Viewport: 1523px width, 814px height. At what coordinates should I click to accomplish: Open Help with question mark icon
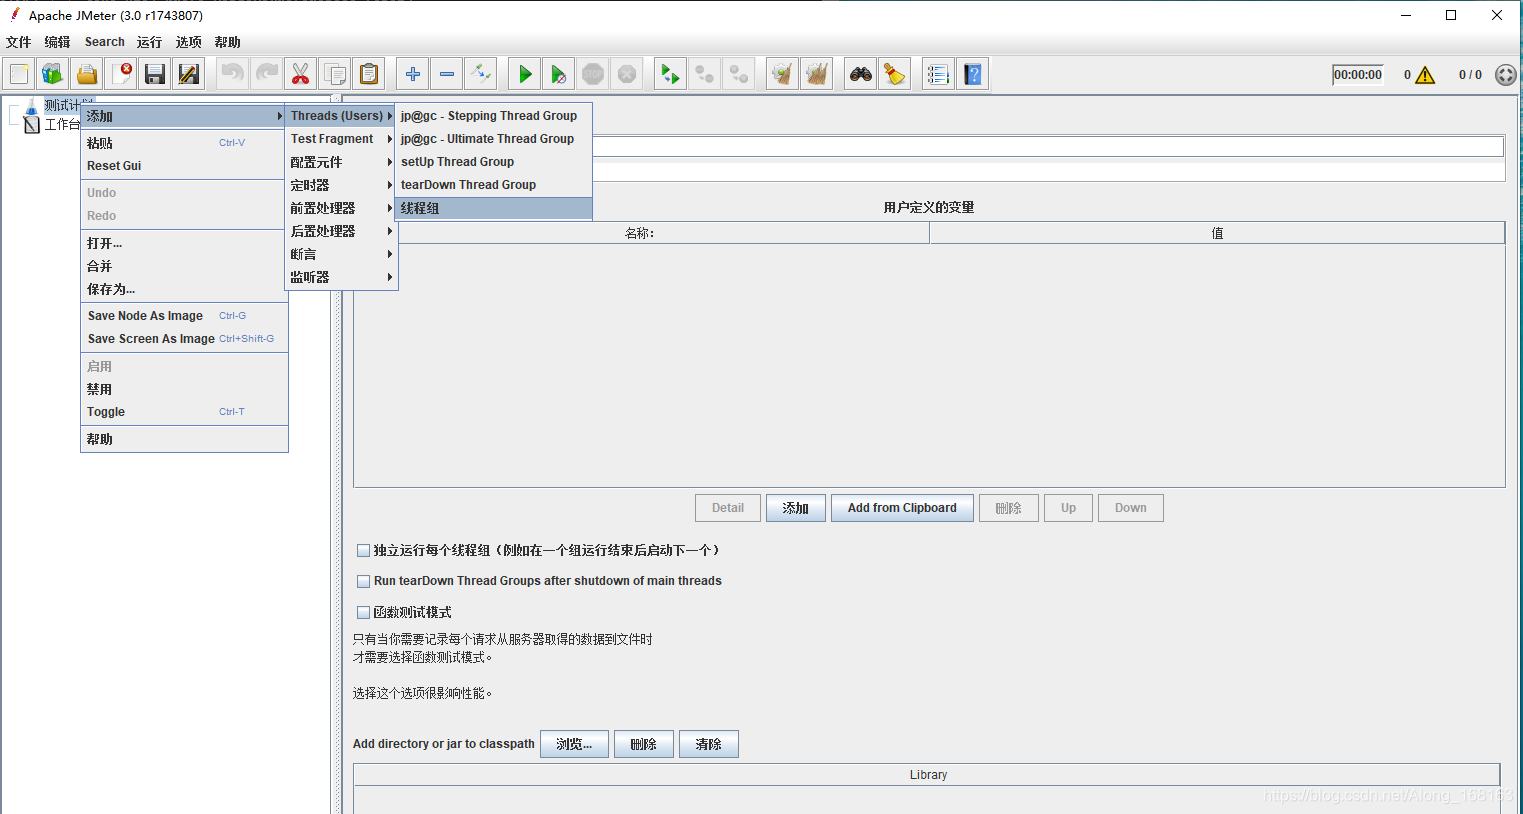(x=972, y=74)
